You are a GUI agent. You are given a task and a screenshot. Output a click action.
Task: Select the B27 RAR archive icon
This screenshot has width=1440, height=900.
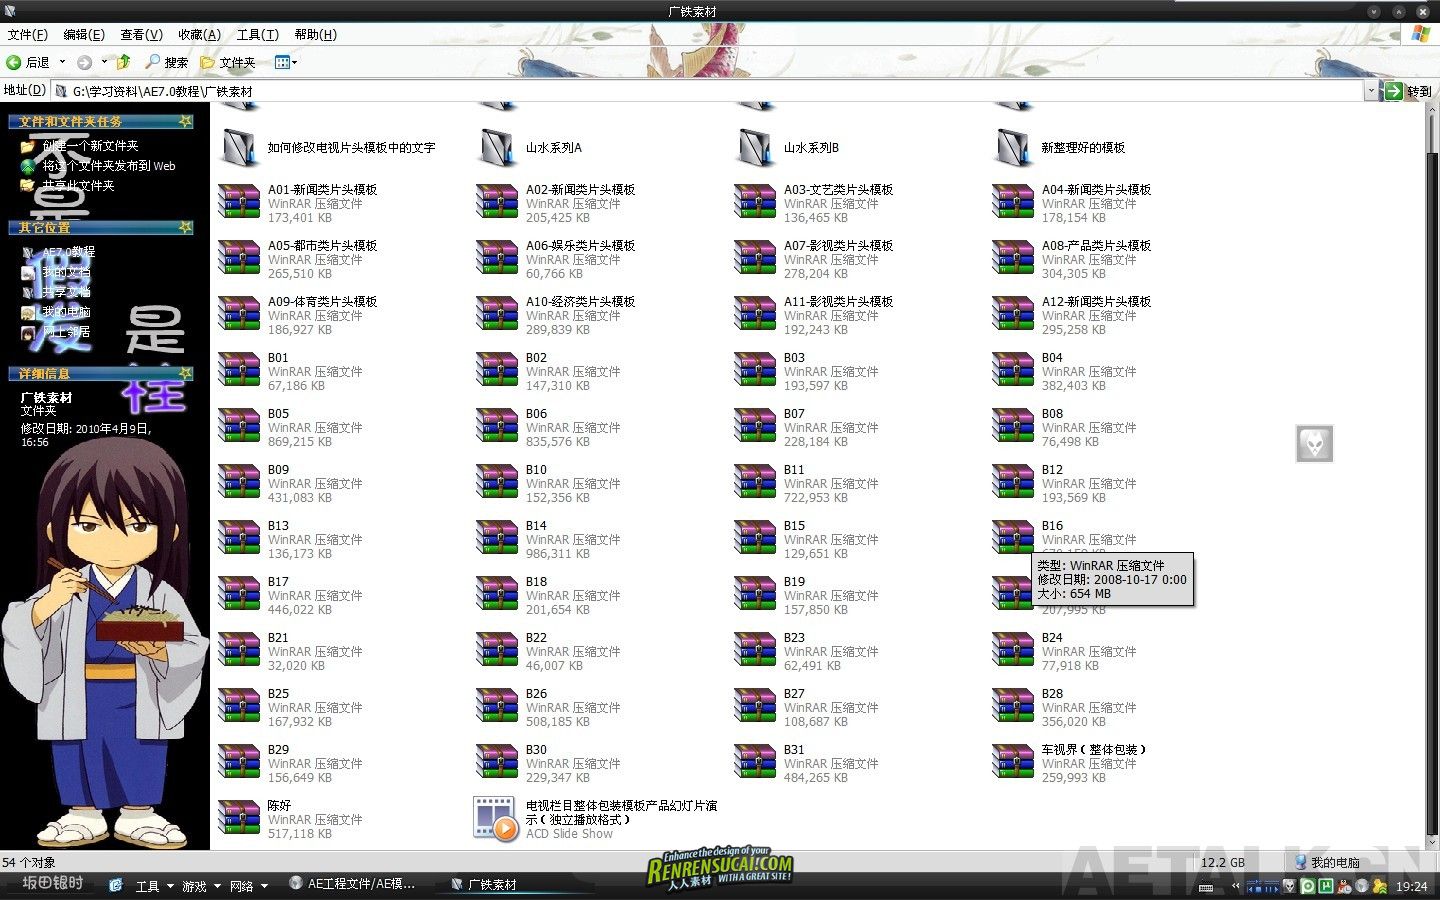pyautogui.click(x=755, y=705)
